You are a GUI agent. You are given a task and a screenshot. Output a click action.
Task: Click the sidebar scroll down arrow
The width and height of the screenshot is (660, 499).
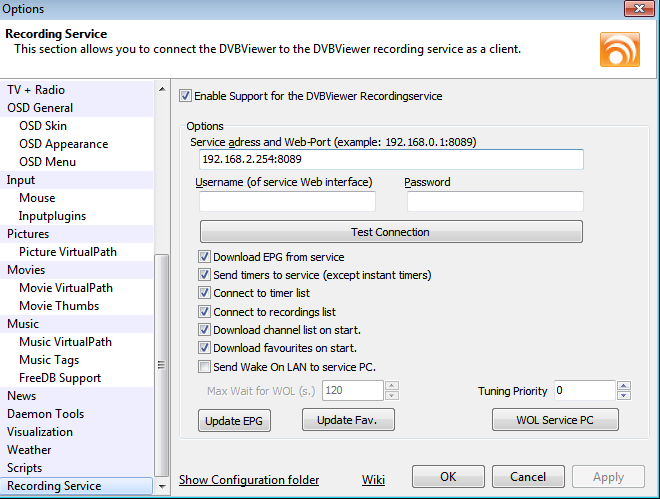tap(162, 486)
